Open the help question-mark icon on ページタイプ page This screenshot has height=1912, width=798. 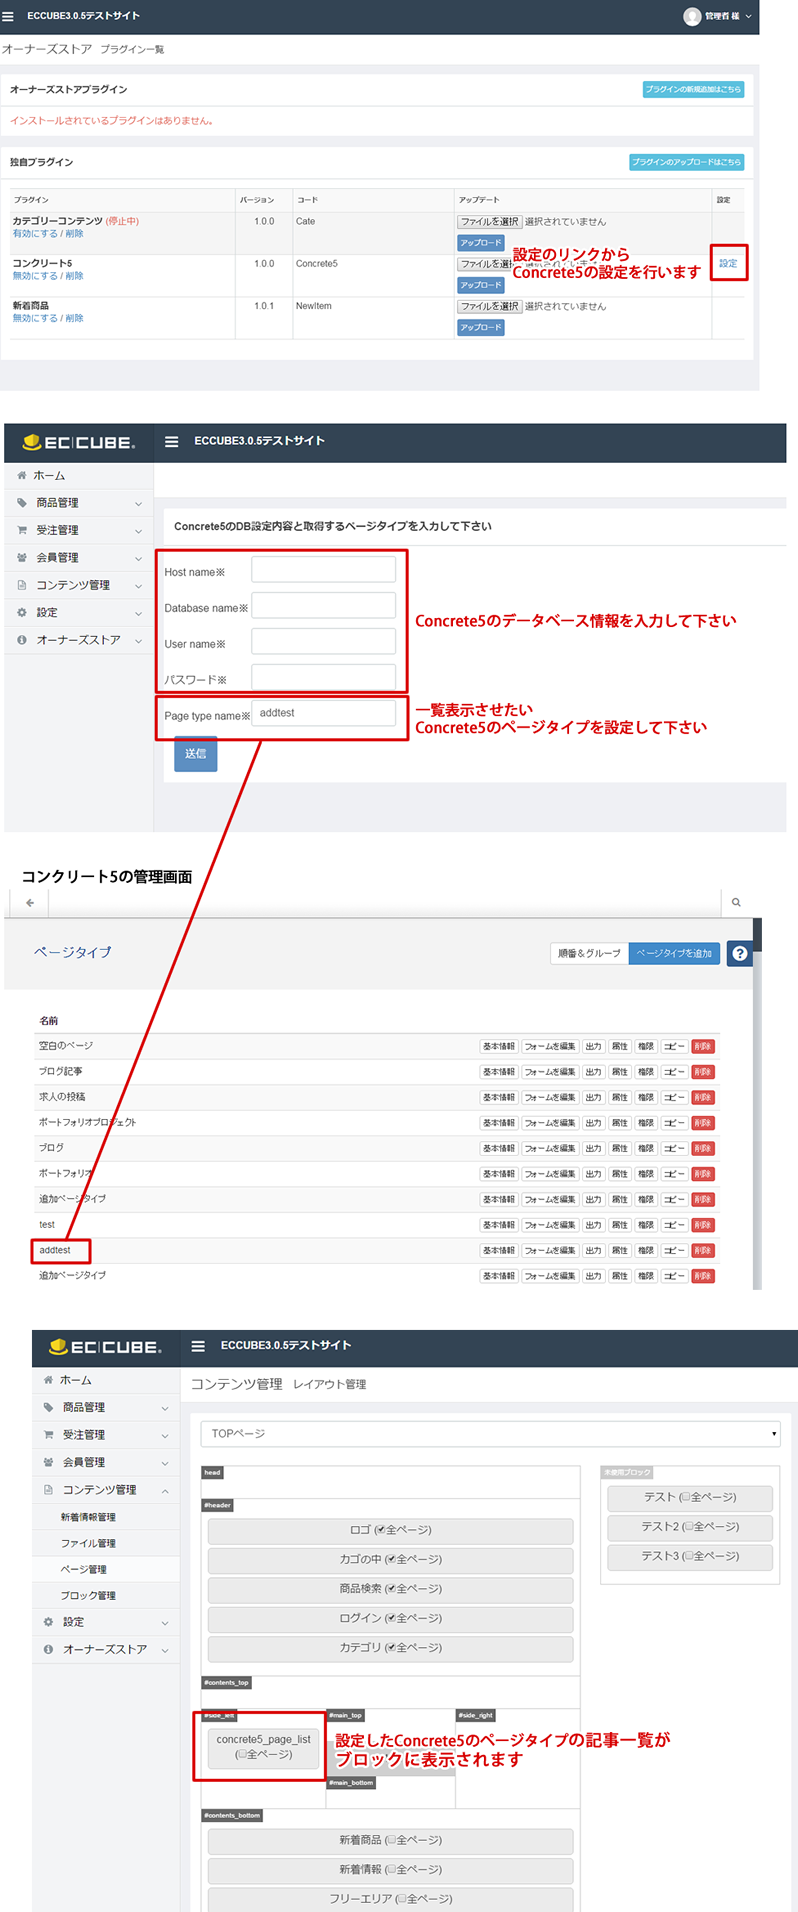pyautogui.click(x=739, y=953)
